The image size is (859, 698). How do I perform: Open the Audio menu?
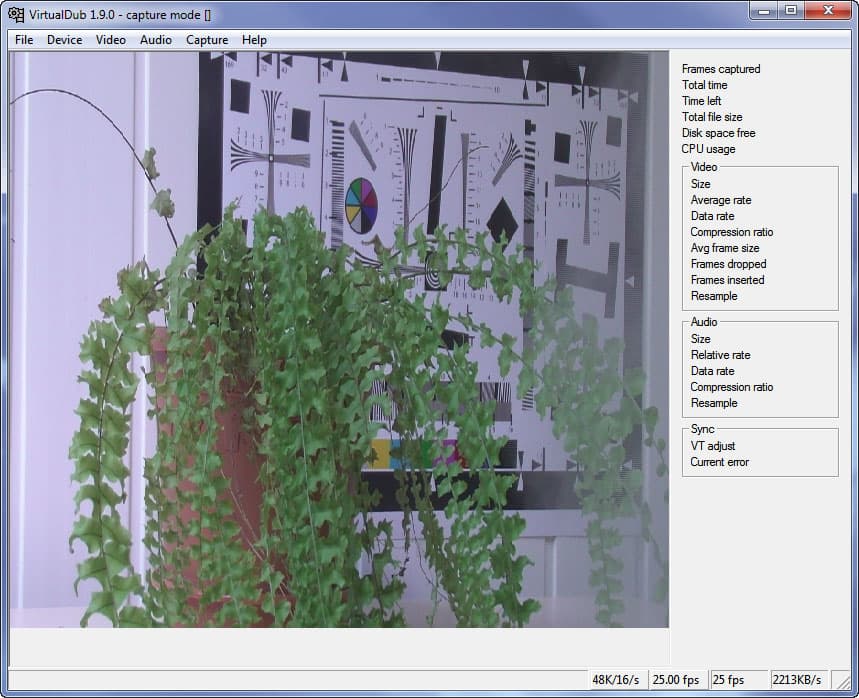tap(156, 40)
